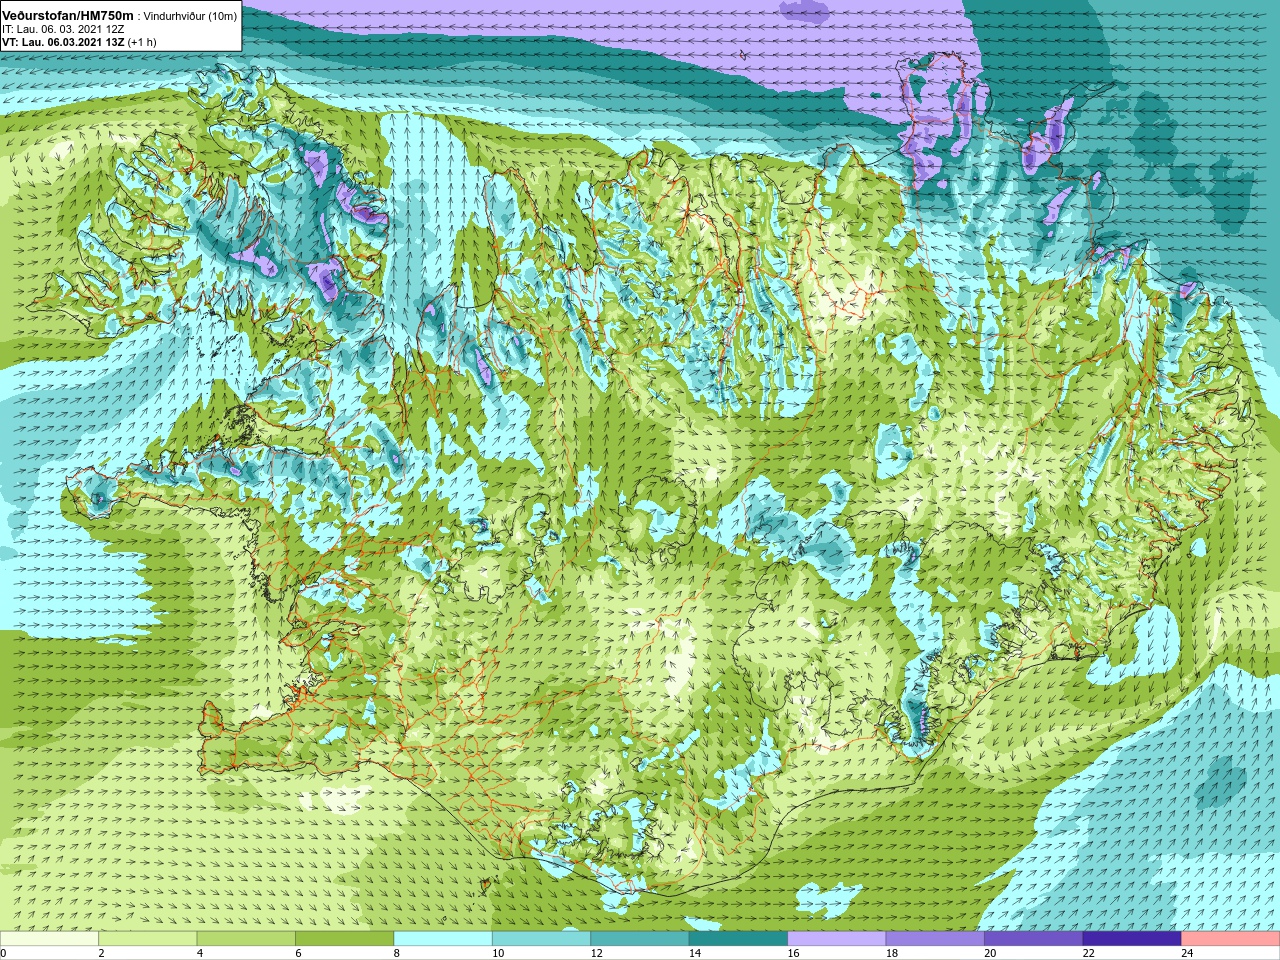Click the 'Vindurhviður (10m)' label
Viewport: 1280px width, 960px height.
[x=191, y=16]
